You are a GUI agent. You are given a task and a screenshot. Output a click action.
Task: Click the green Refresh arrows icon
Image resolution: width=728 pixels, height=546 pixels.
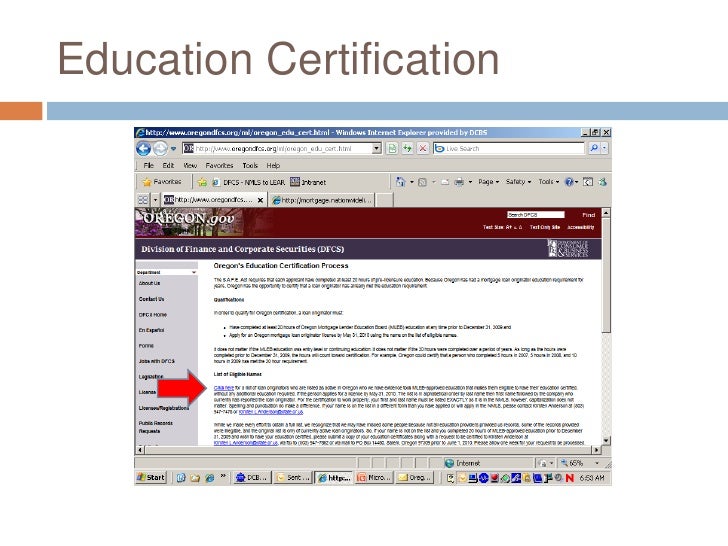(407, 149)
